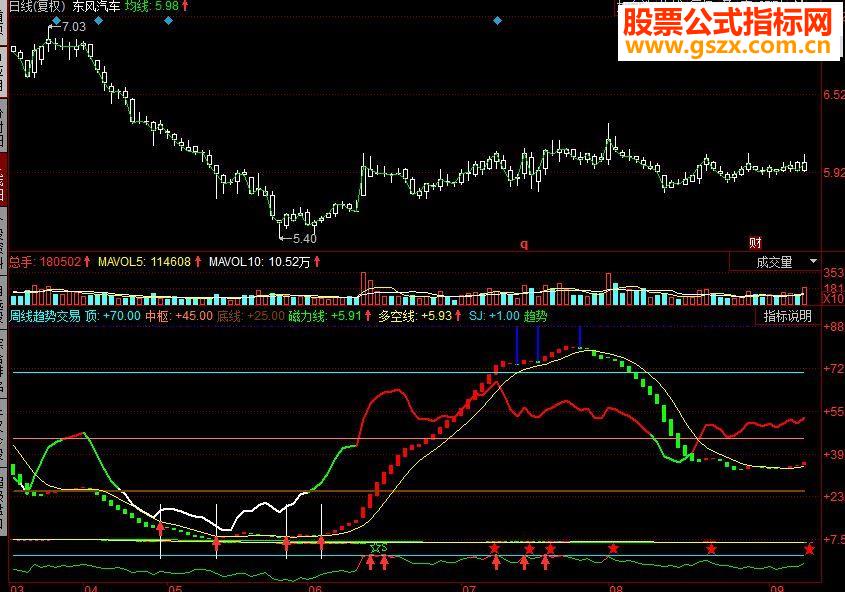Click the blue diamond marker above July candles
845x592 pixels.
(x=497, y=20)
